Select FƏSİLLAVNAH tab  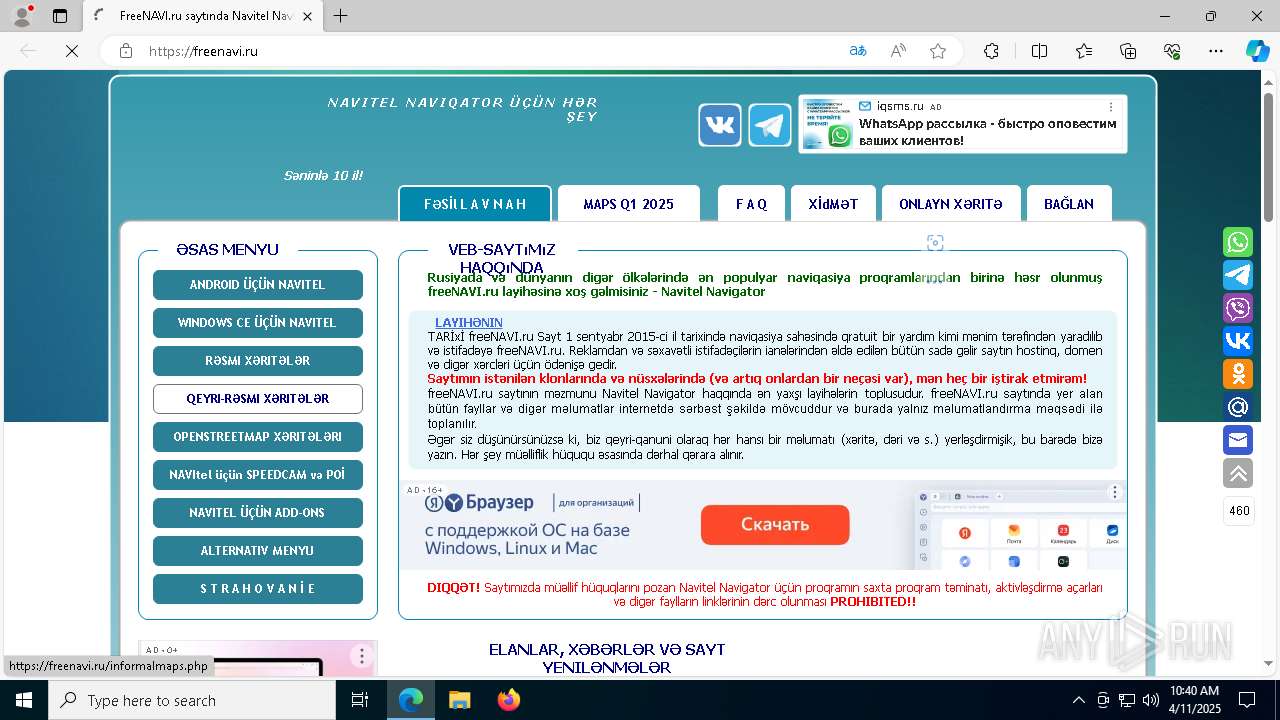click(x=475, y=204)
